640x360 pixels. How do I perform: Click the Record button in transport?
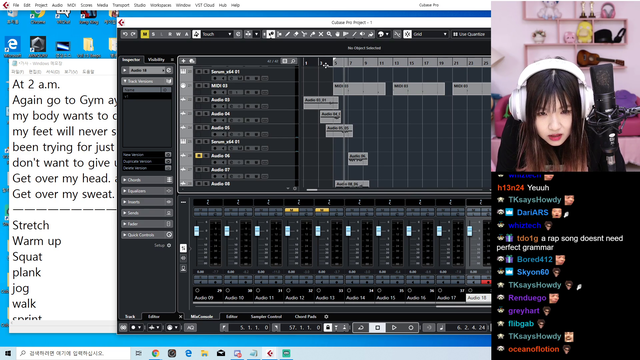pyautogui.click(x=411, y=327)
